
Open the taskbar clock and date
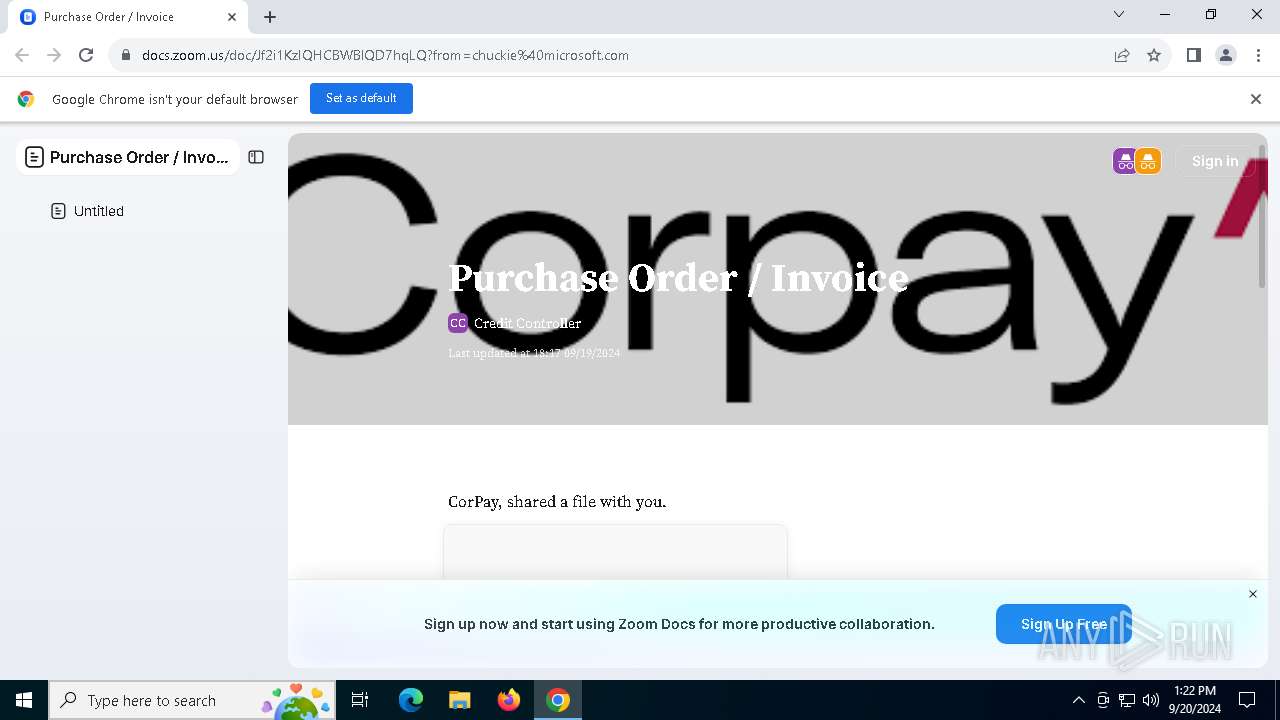coord(1195,700)
